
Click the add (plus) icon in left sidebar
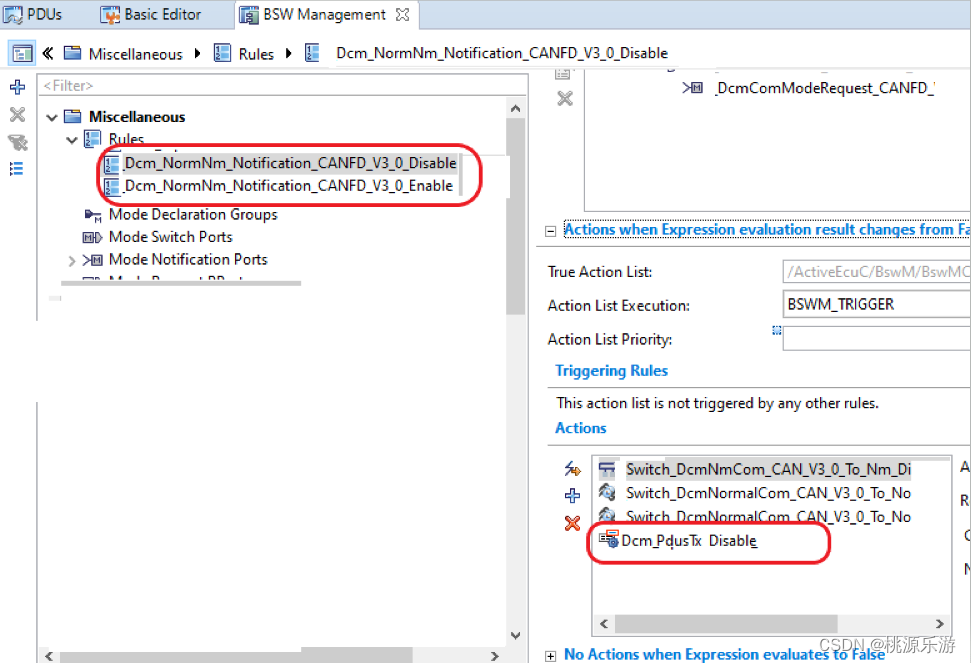(x=17, y=87)
